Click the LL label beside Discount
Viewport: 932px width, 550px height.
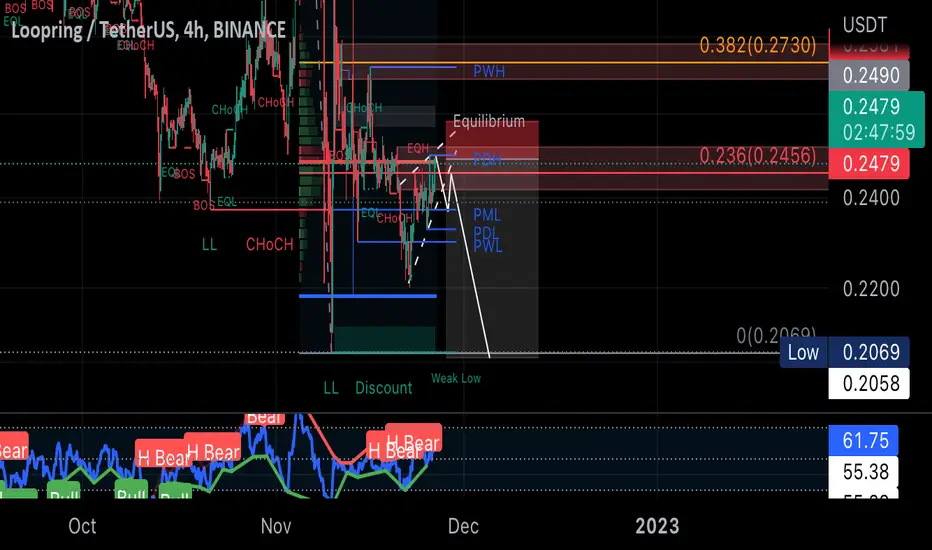[331, 388]
